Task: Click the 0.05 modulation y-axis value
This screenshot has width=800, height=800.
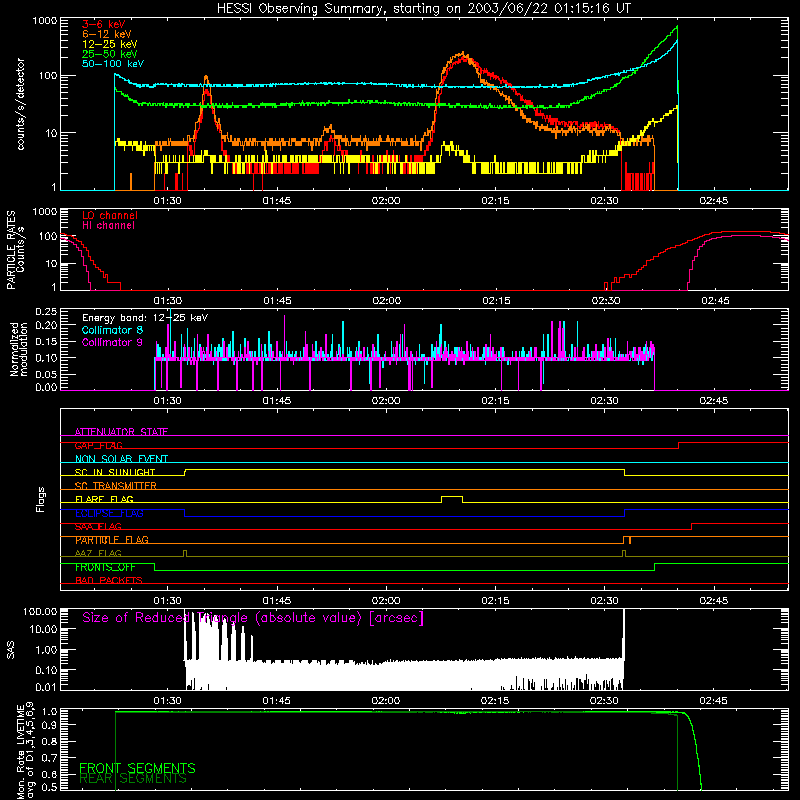Action: click(x=46, y=374)
